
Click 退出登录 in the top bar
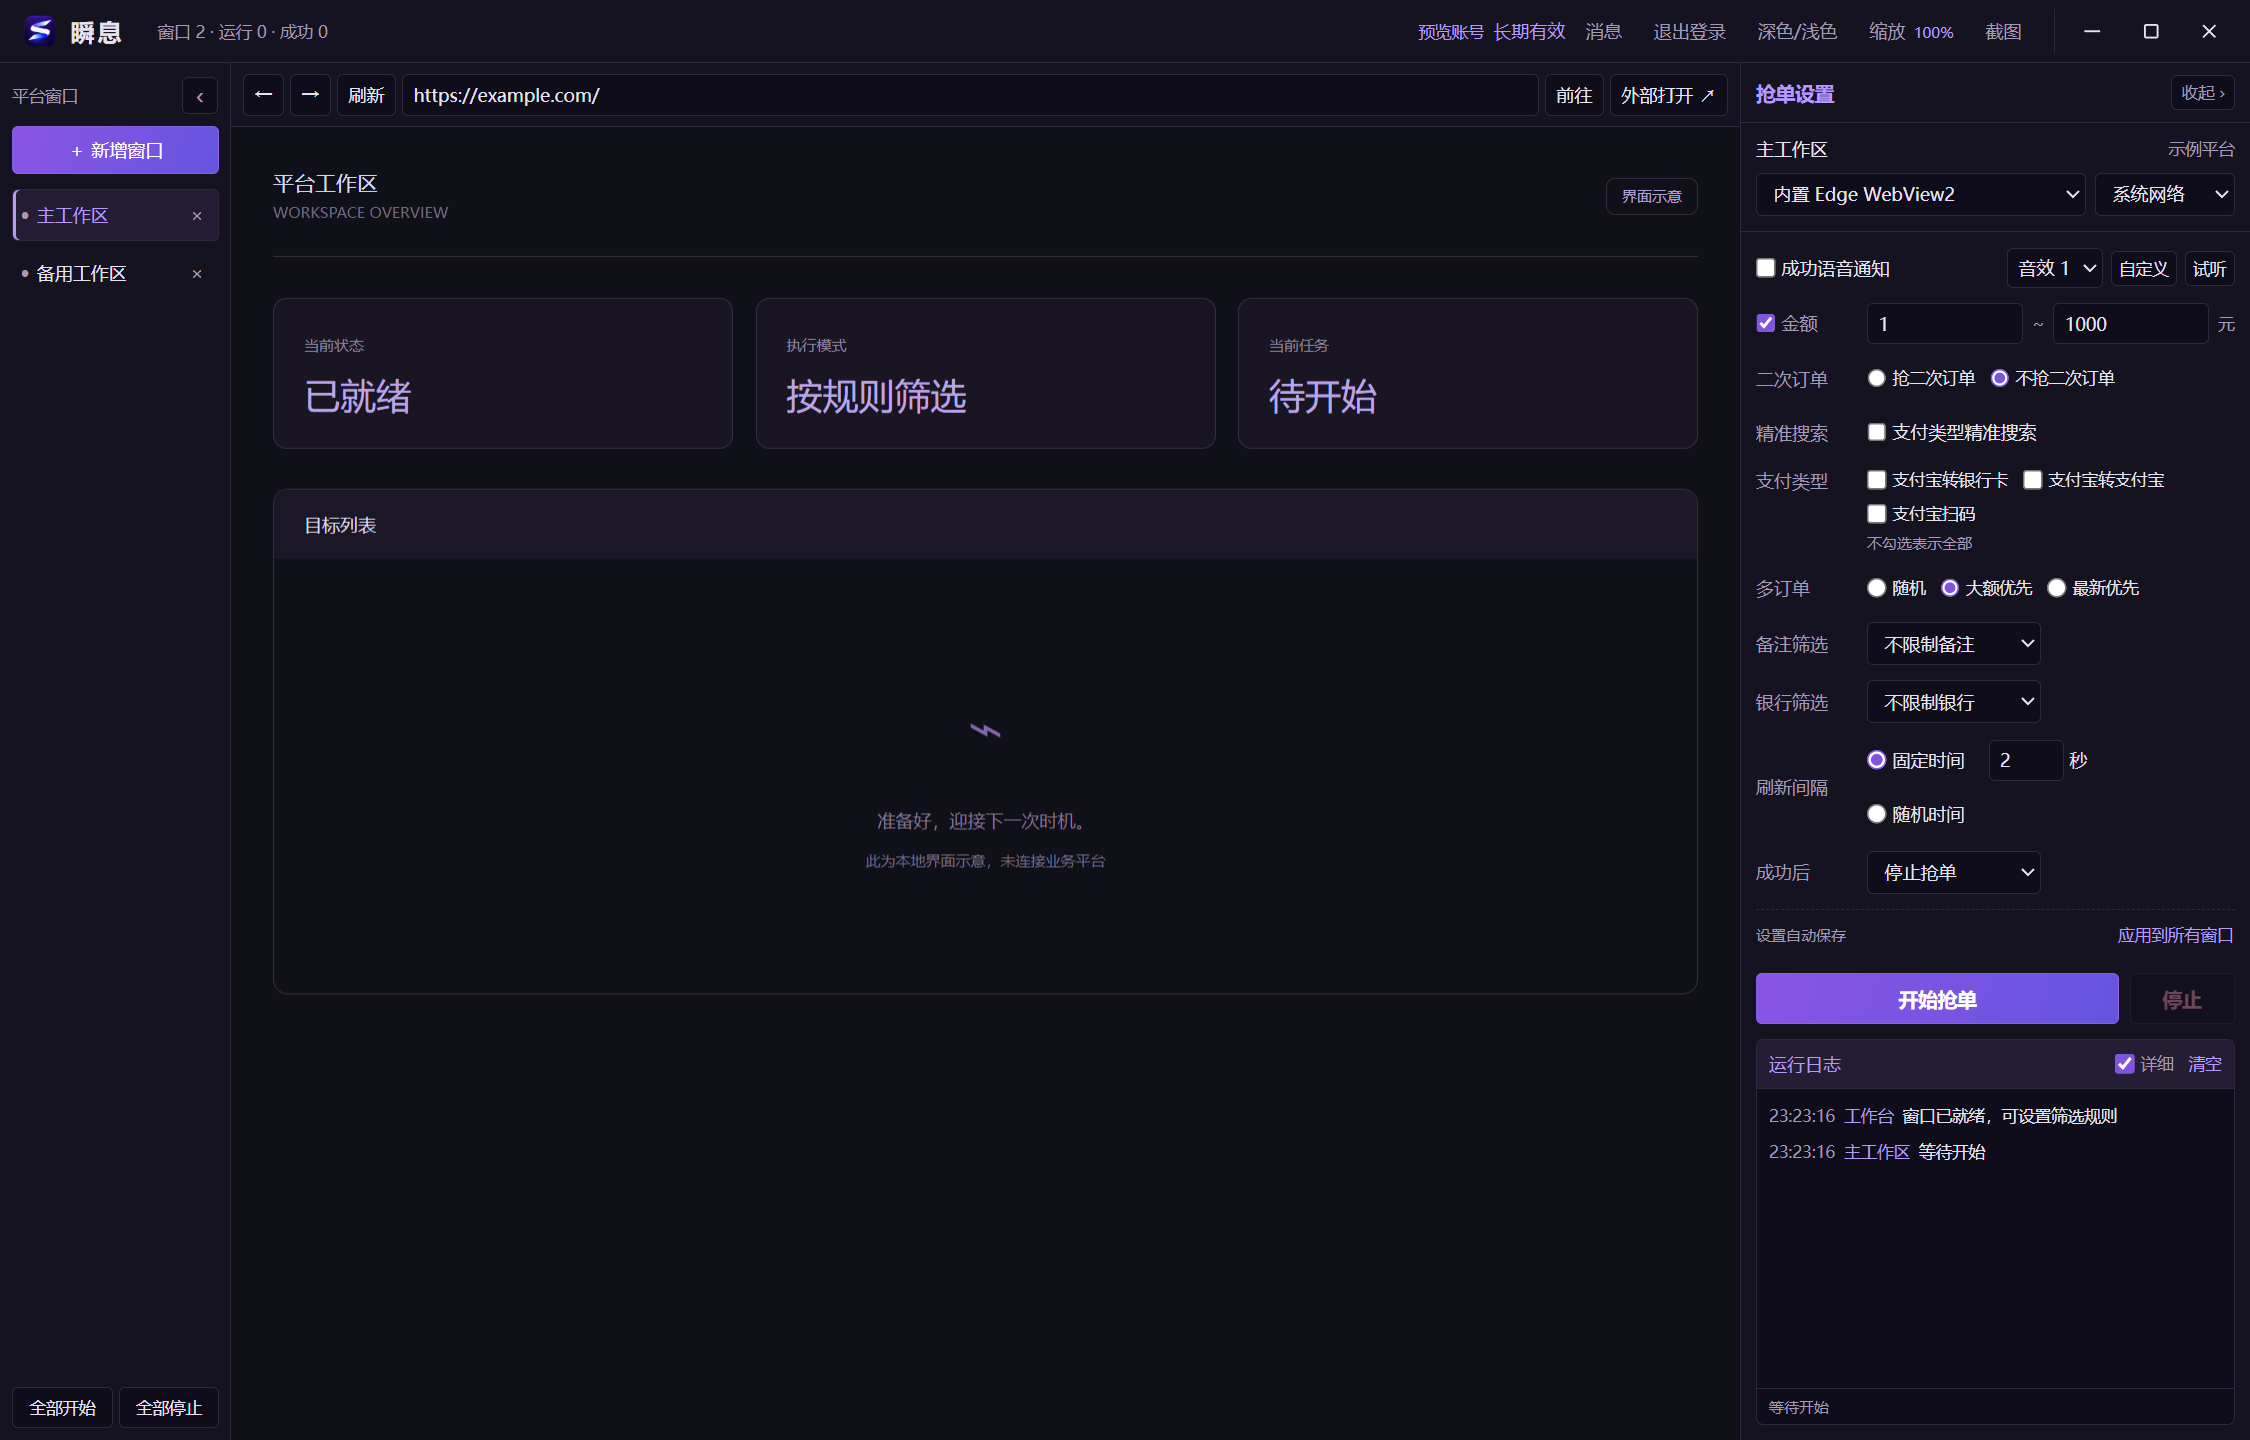pyautogui.click(x=1689, y=32)
